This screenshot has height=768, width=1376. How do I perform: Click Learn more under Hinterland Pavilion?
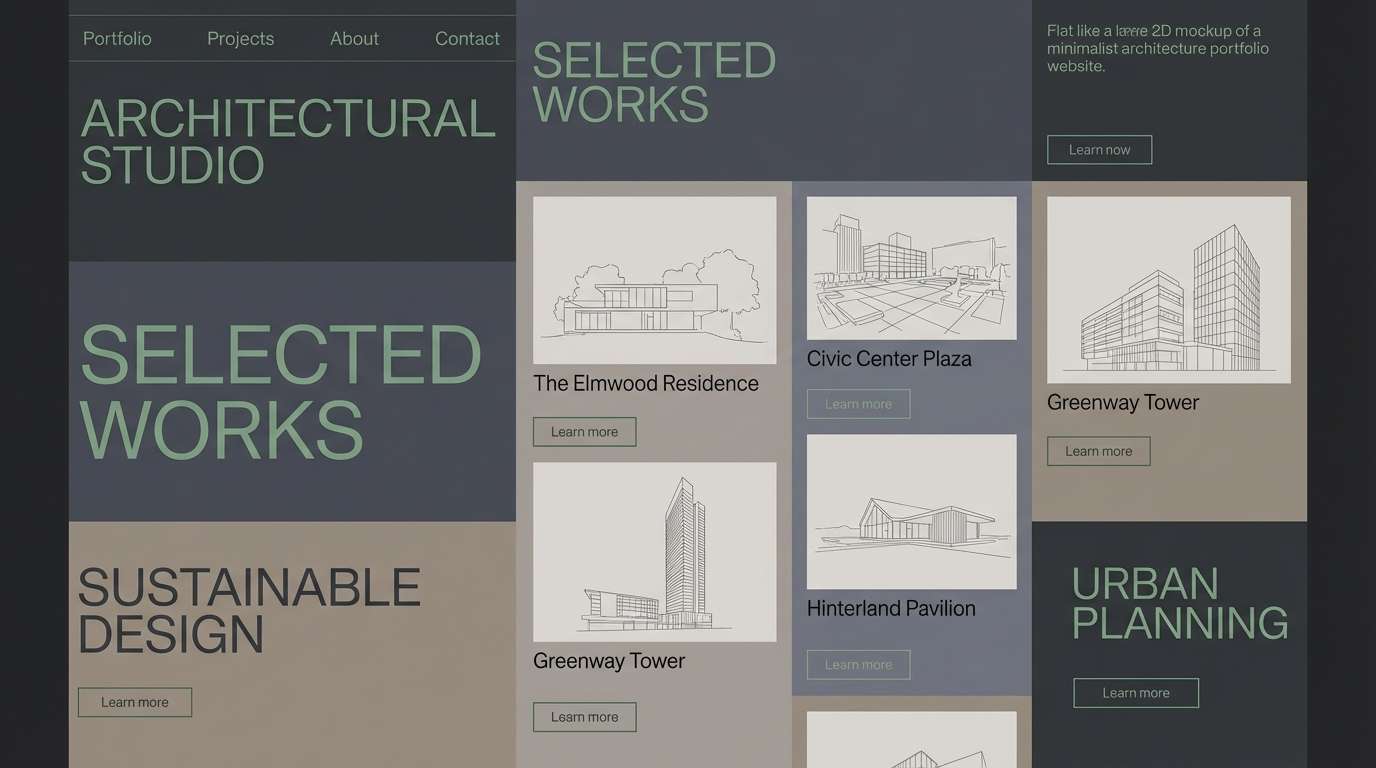pos(858,664)
